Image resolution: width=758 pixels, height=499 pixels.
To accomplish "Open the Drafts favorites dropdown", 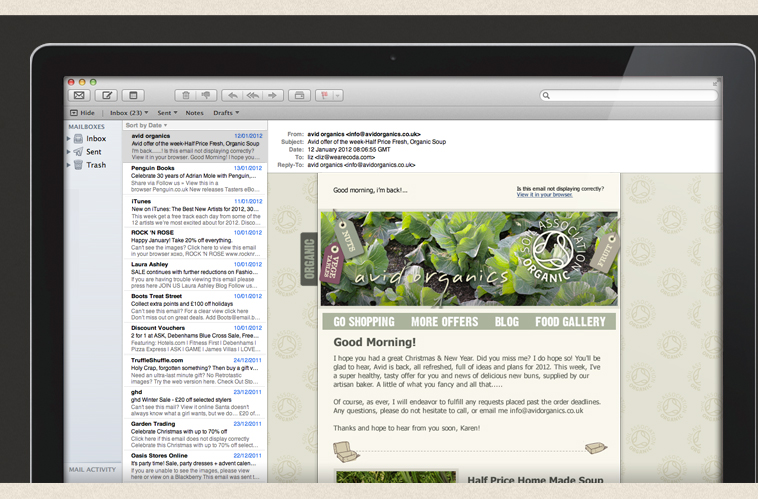I will [x=226, y=113].
